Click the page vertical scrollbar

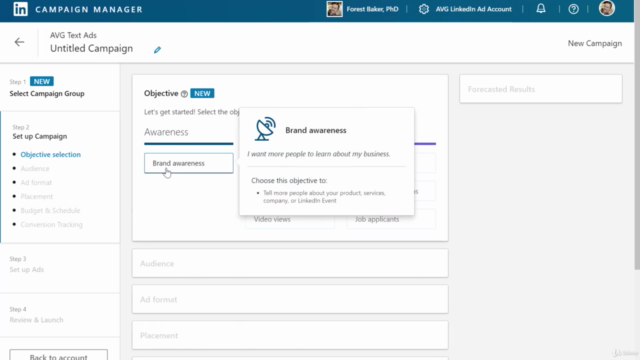pyautogui.click(x=637, y=135)
